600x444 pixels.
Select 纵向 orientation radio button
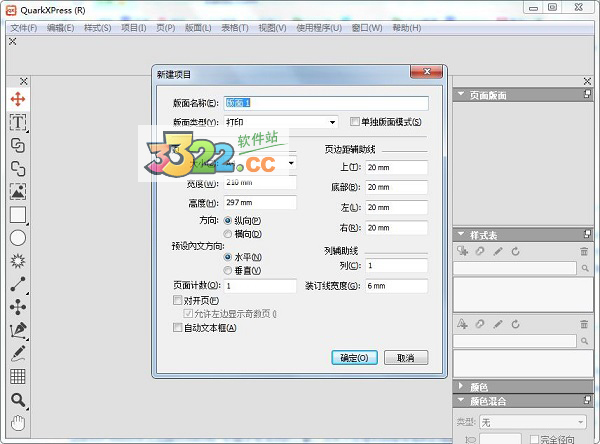tap(228, 220)
